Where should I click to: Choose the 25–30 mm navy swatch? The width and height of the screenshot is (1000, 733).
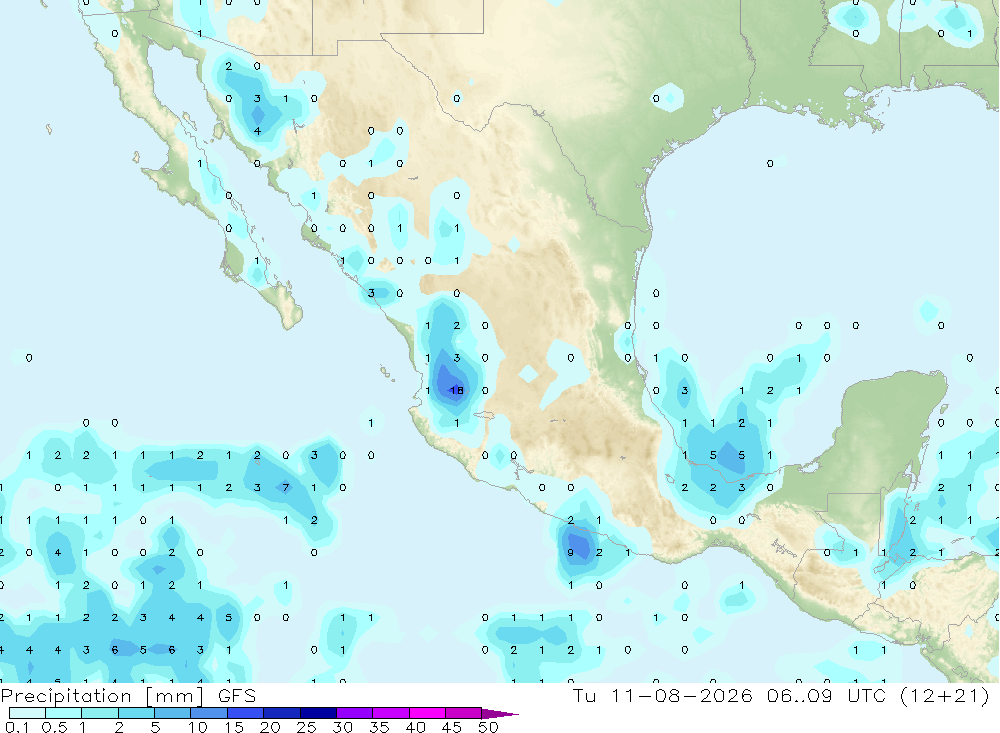[318, 713]
